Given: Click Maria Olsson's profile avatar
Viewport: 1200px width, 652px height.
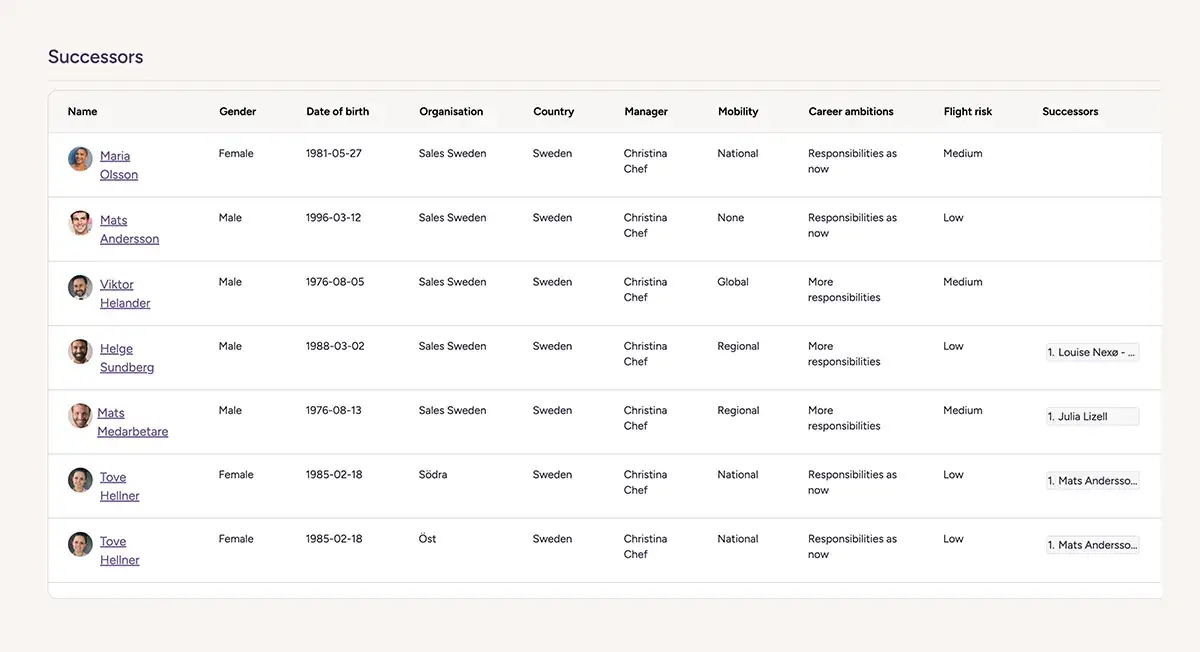Looking at the screenshot, I should 80,159.
